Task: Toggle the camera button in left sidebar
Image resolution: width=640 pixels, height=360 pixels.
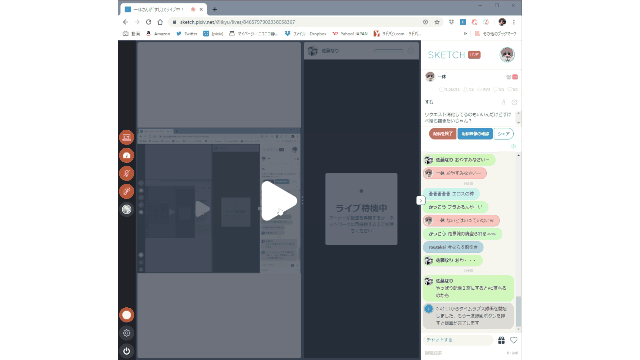Action: pyautogui.click(x=127, y=156)
